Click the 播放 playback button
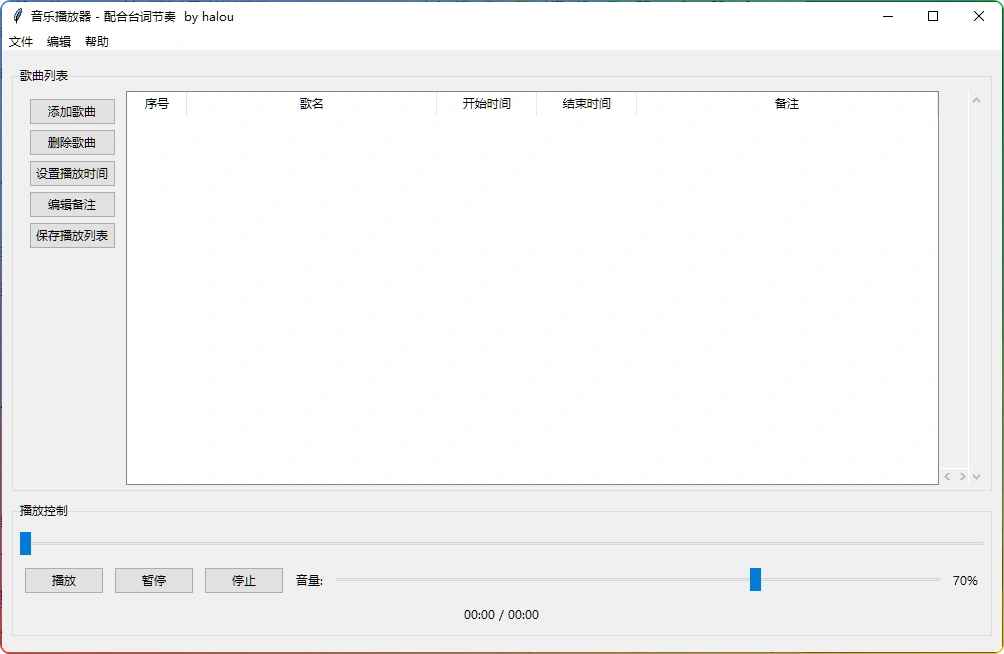1004x654 pixels. (x=63, y=580)
